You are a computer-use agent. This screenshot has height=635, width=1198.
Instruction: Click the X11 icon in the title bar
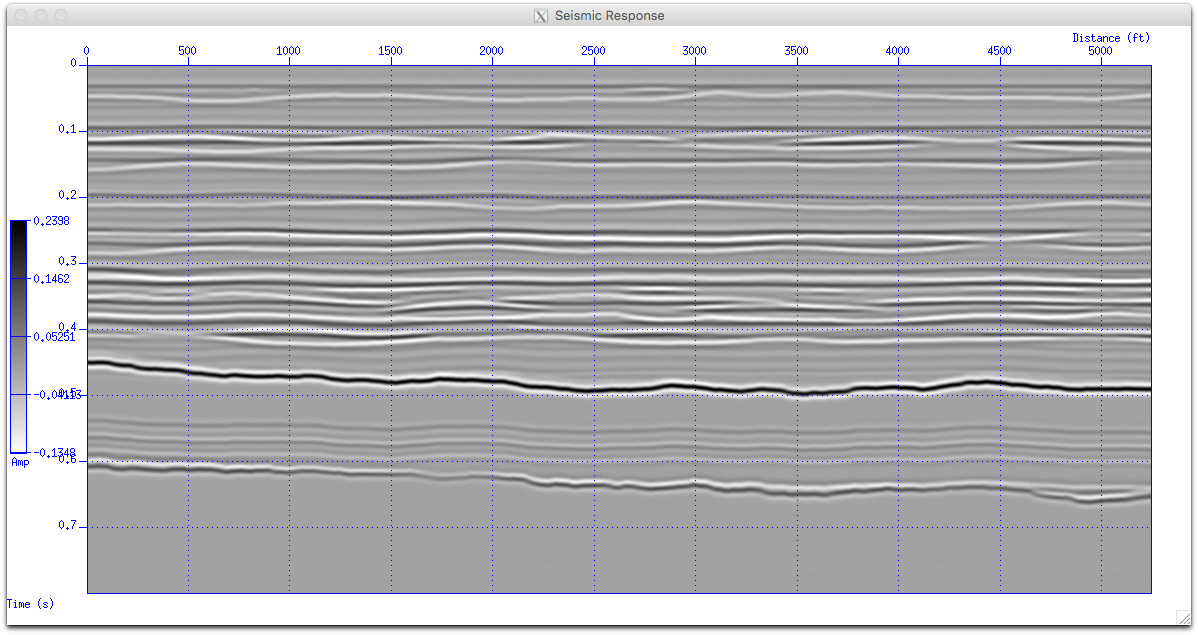[540, 16]
